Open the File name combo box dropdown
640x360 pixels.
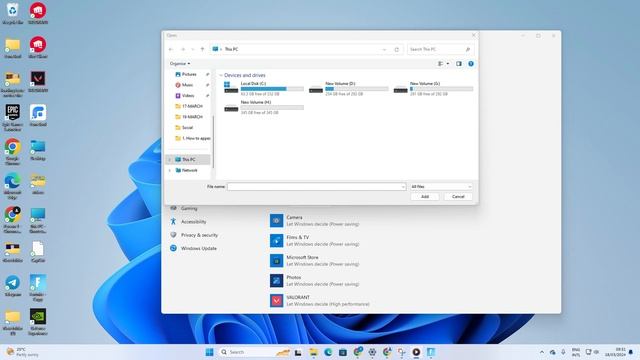pyautogui.click(x=403, y=187)
